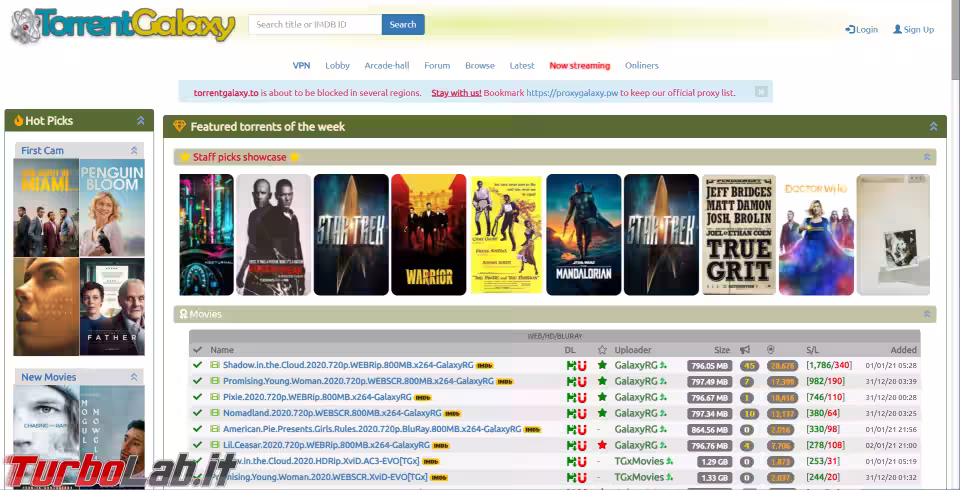Open the True Grit poster in staff picks
The image size is (960, 490).
(x=739, y=235)
